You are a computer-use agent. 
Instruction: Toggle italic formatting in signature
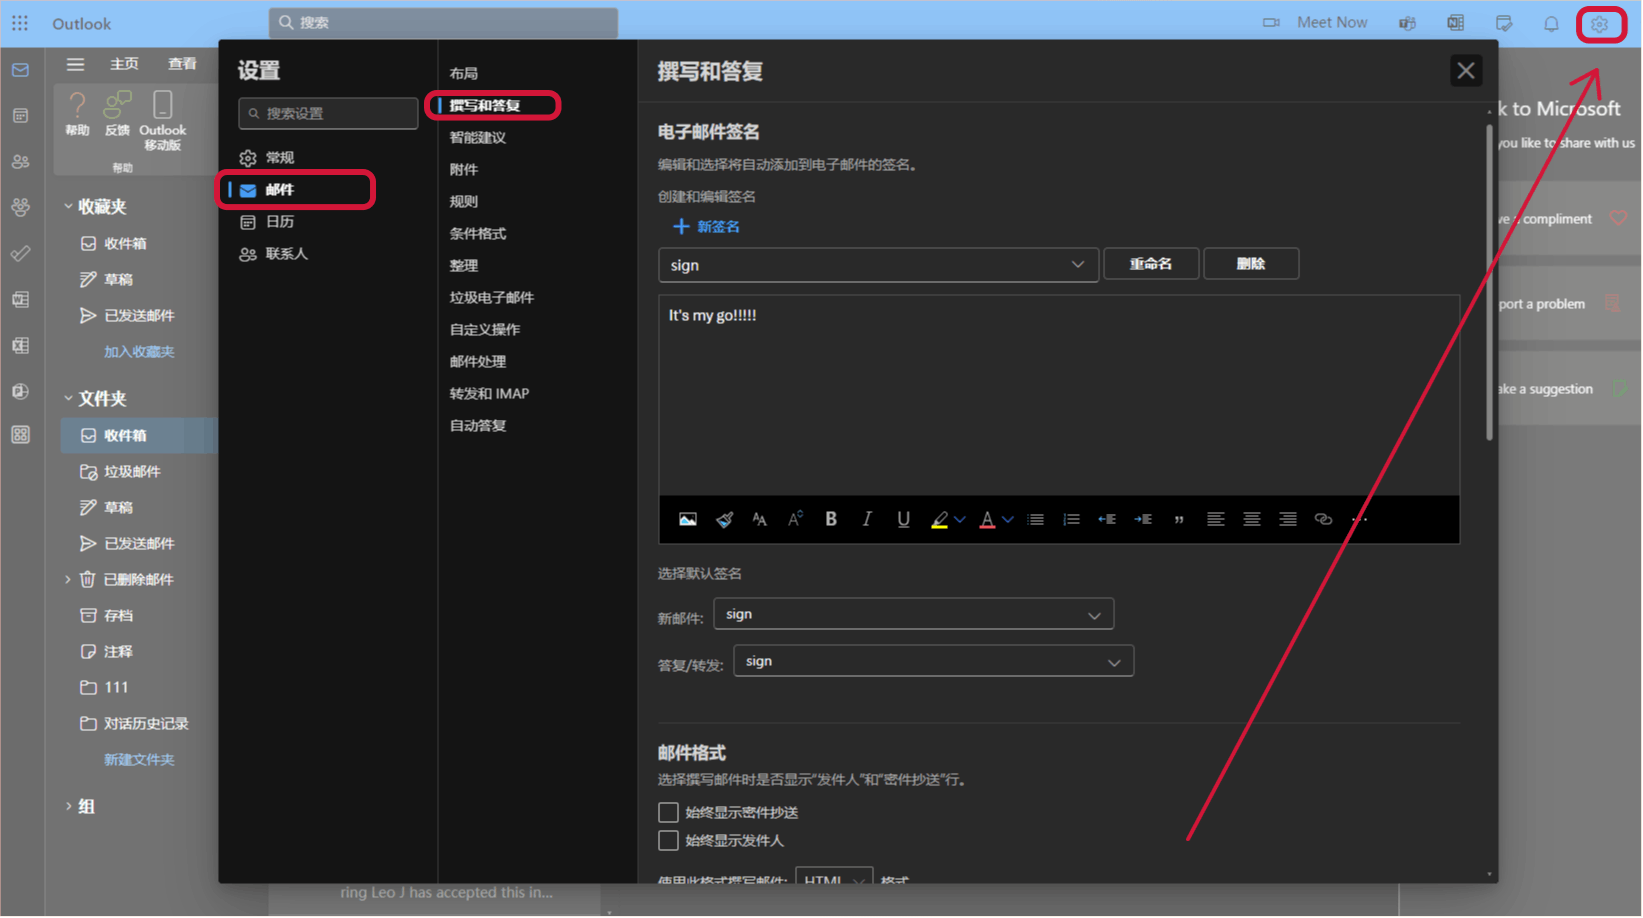tap(867, 520)
